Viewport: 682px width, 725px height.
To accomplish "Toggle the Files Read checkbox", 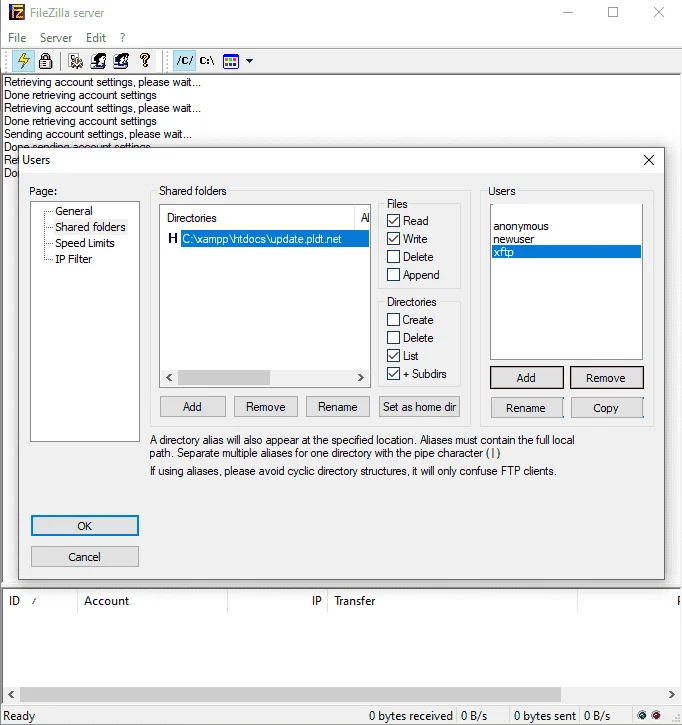I will click(x=393, y=221).
